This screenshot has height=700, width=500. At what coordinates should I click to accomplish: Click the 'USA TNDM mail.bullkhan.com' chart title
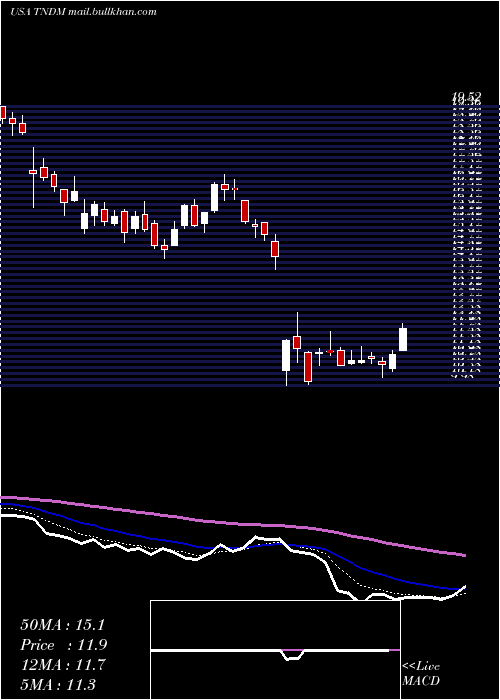click(x=83, y=12)
